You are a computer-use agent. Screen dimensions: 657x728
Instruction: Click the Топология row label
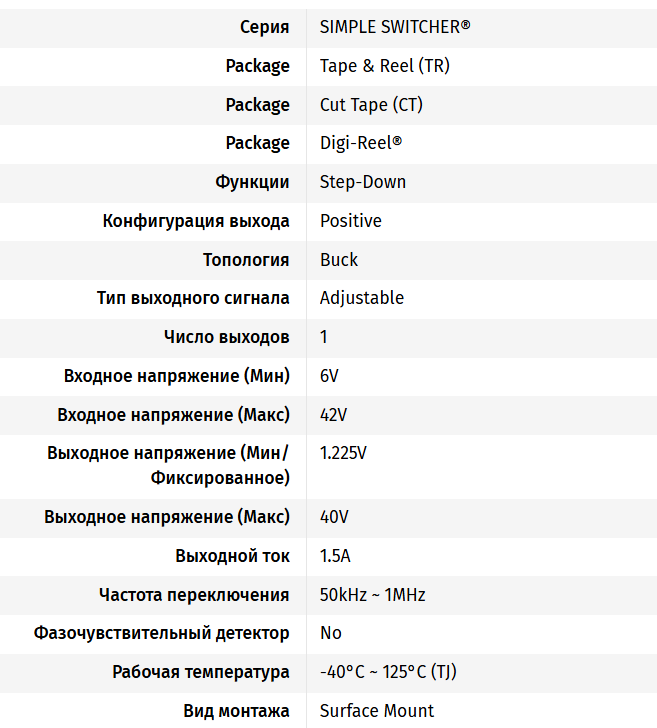point(246,260)
